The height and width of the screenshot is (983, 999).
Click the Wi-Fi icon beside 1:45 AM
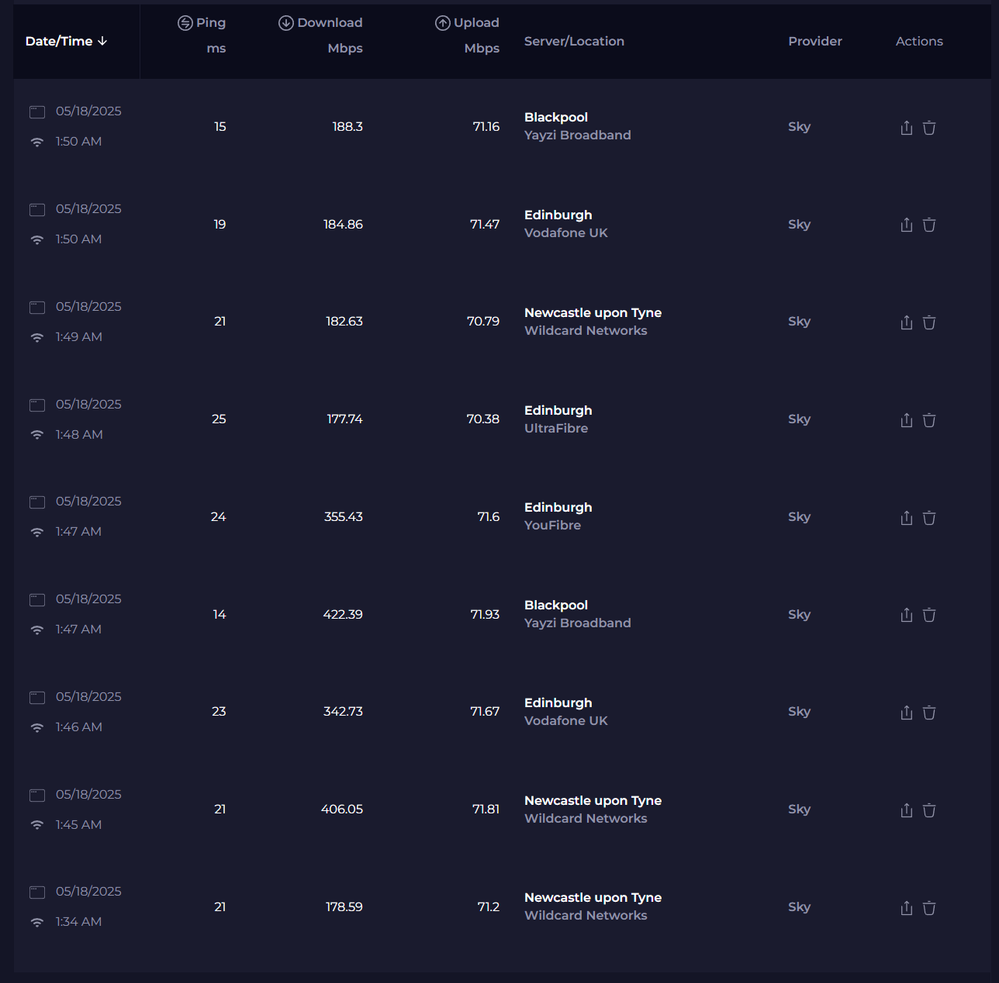[37, 825]
